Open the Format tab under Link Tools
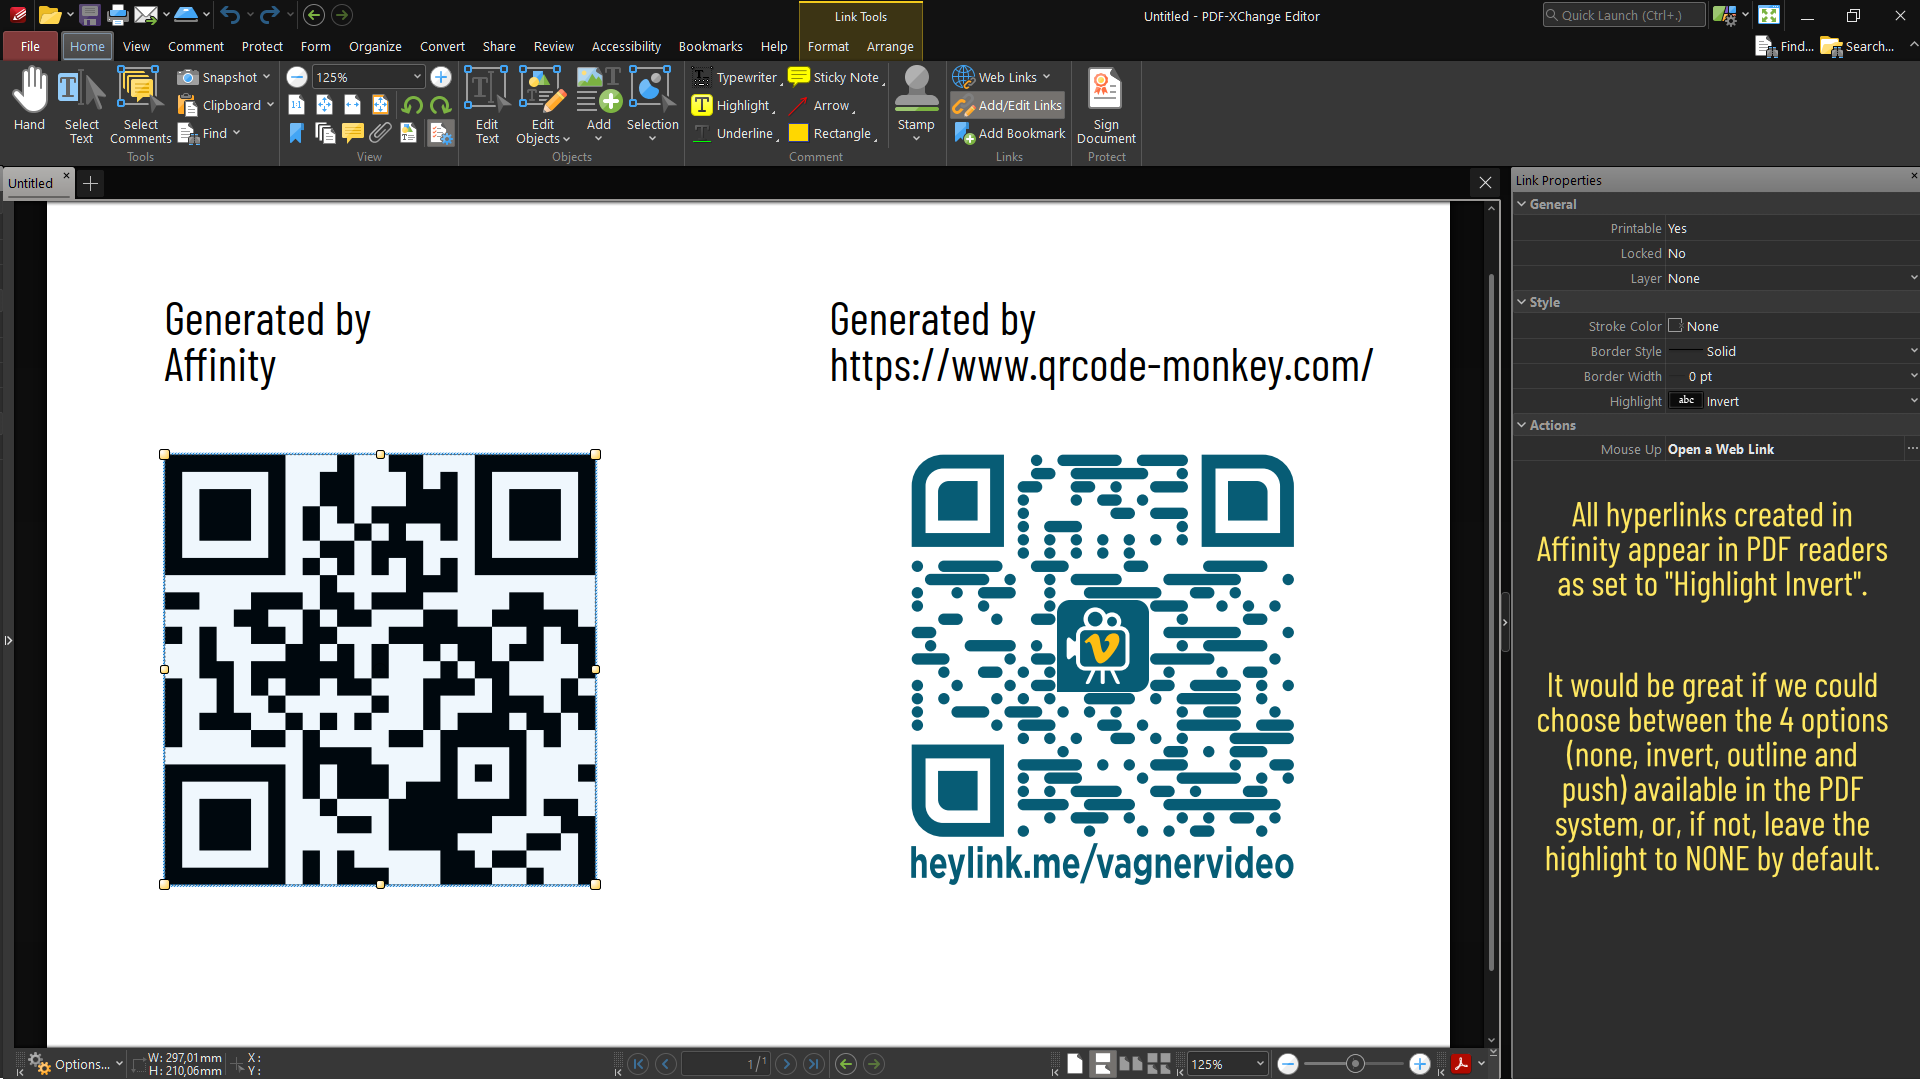Viewport: 1920px width, 1080px height. point(828,46)
